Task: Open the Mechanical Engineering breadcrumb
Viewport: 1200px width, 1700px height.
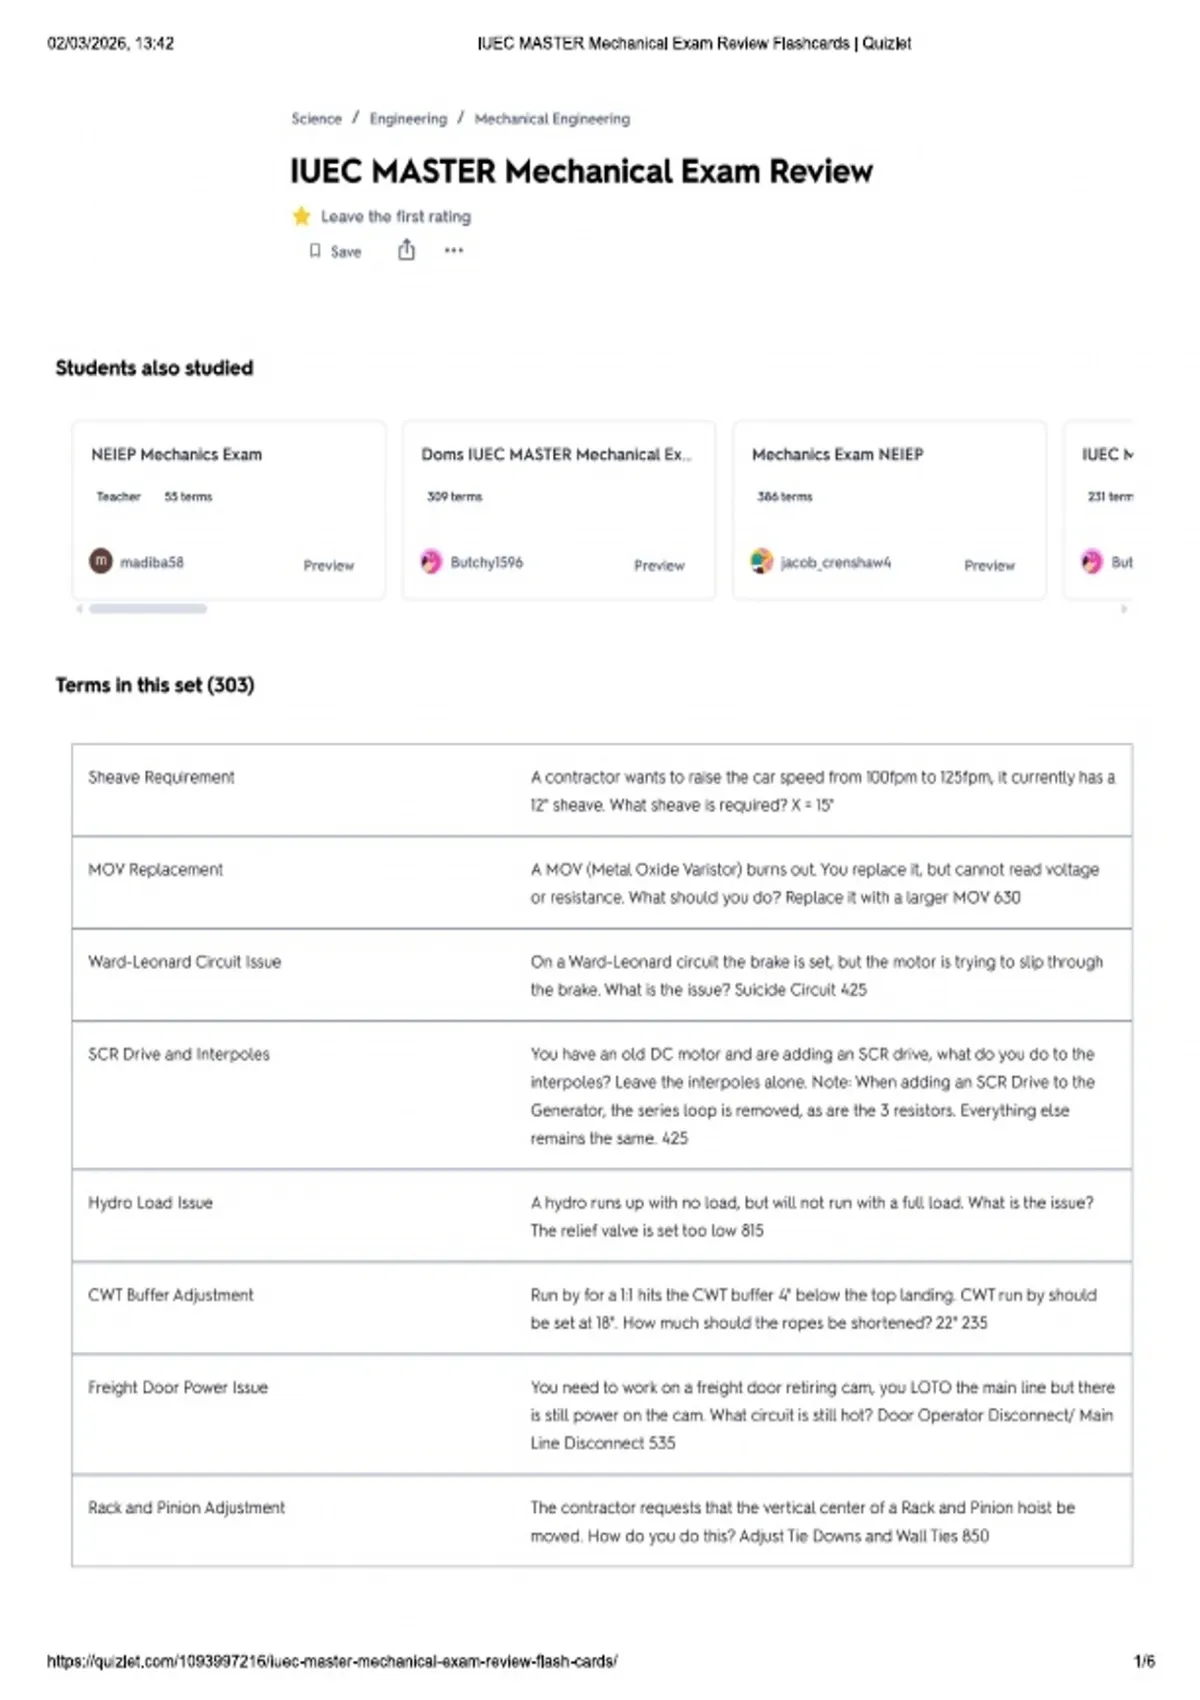Action: [x=552, y=119]
